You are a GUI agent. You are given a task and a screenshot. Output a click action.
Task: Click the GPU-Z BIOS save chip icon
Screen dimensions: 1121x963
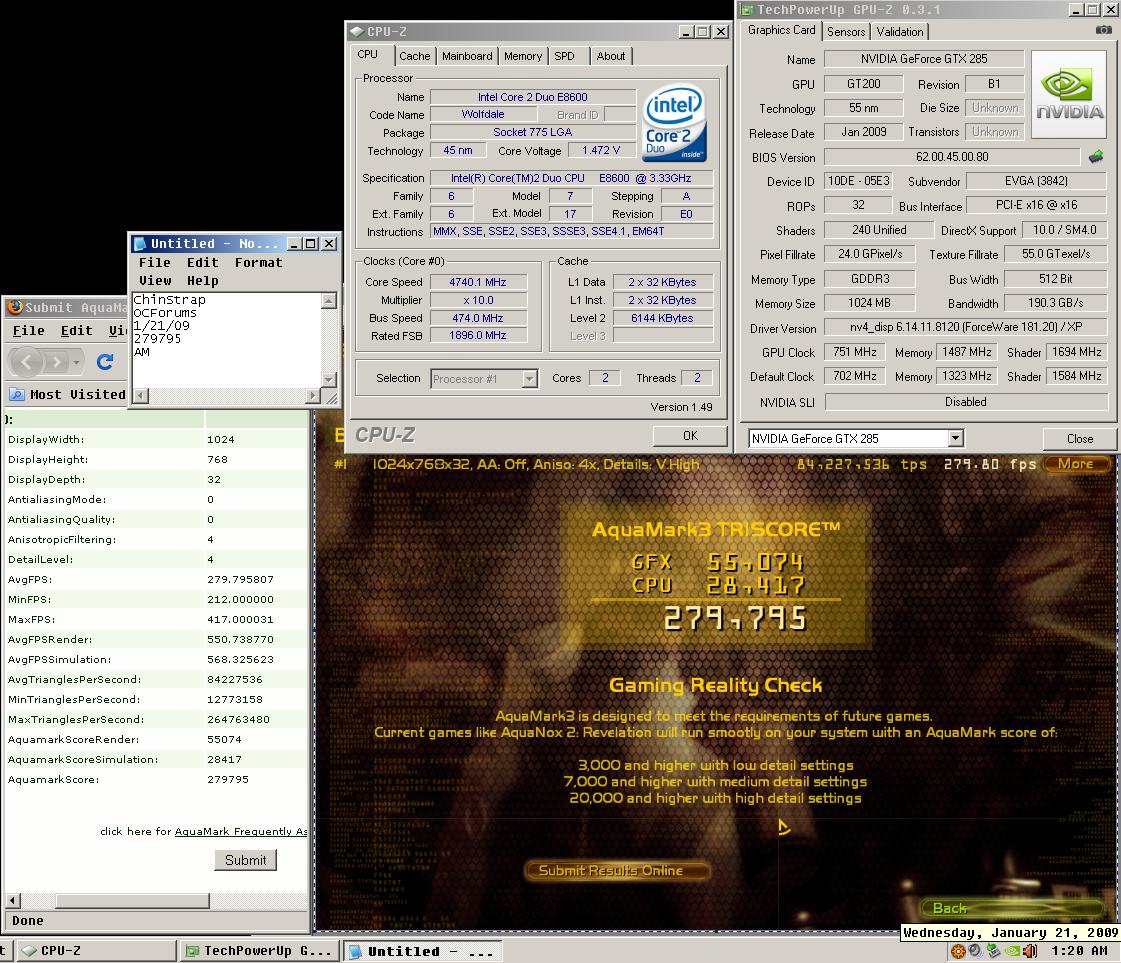click(1096, 157)
